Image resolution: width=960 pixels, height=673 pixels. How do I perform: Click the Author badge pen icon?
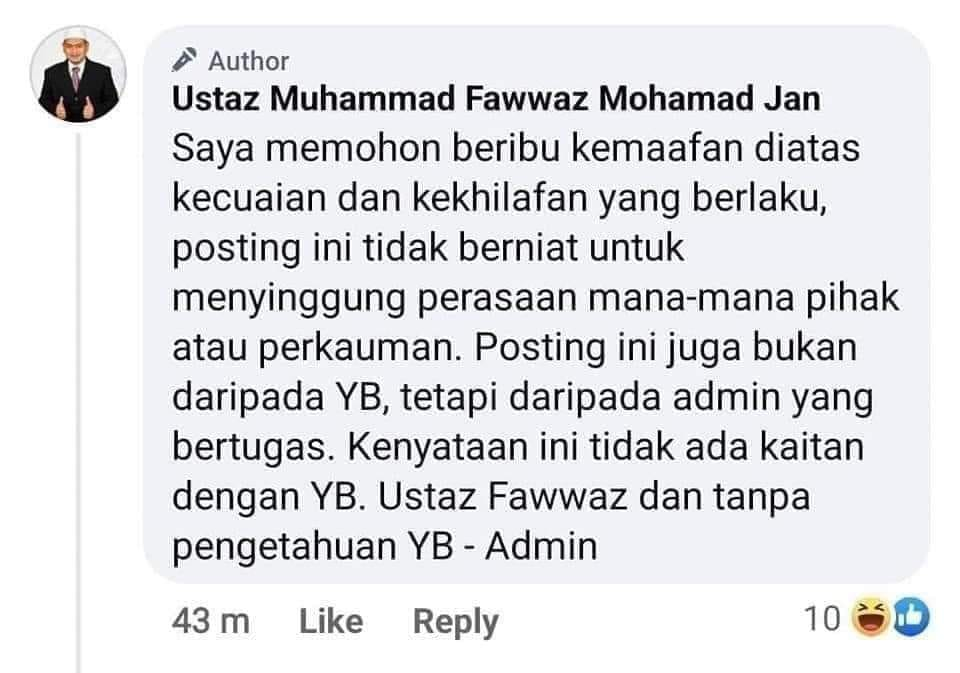click(x=184, y=59)
